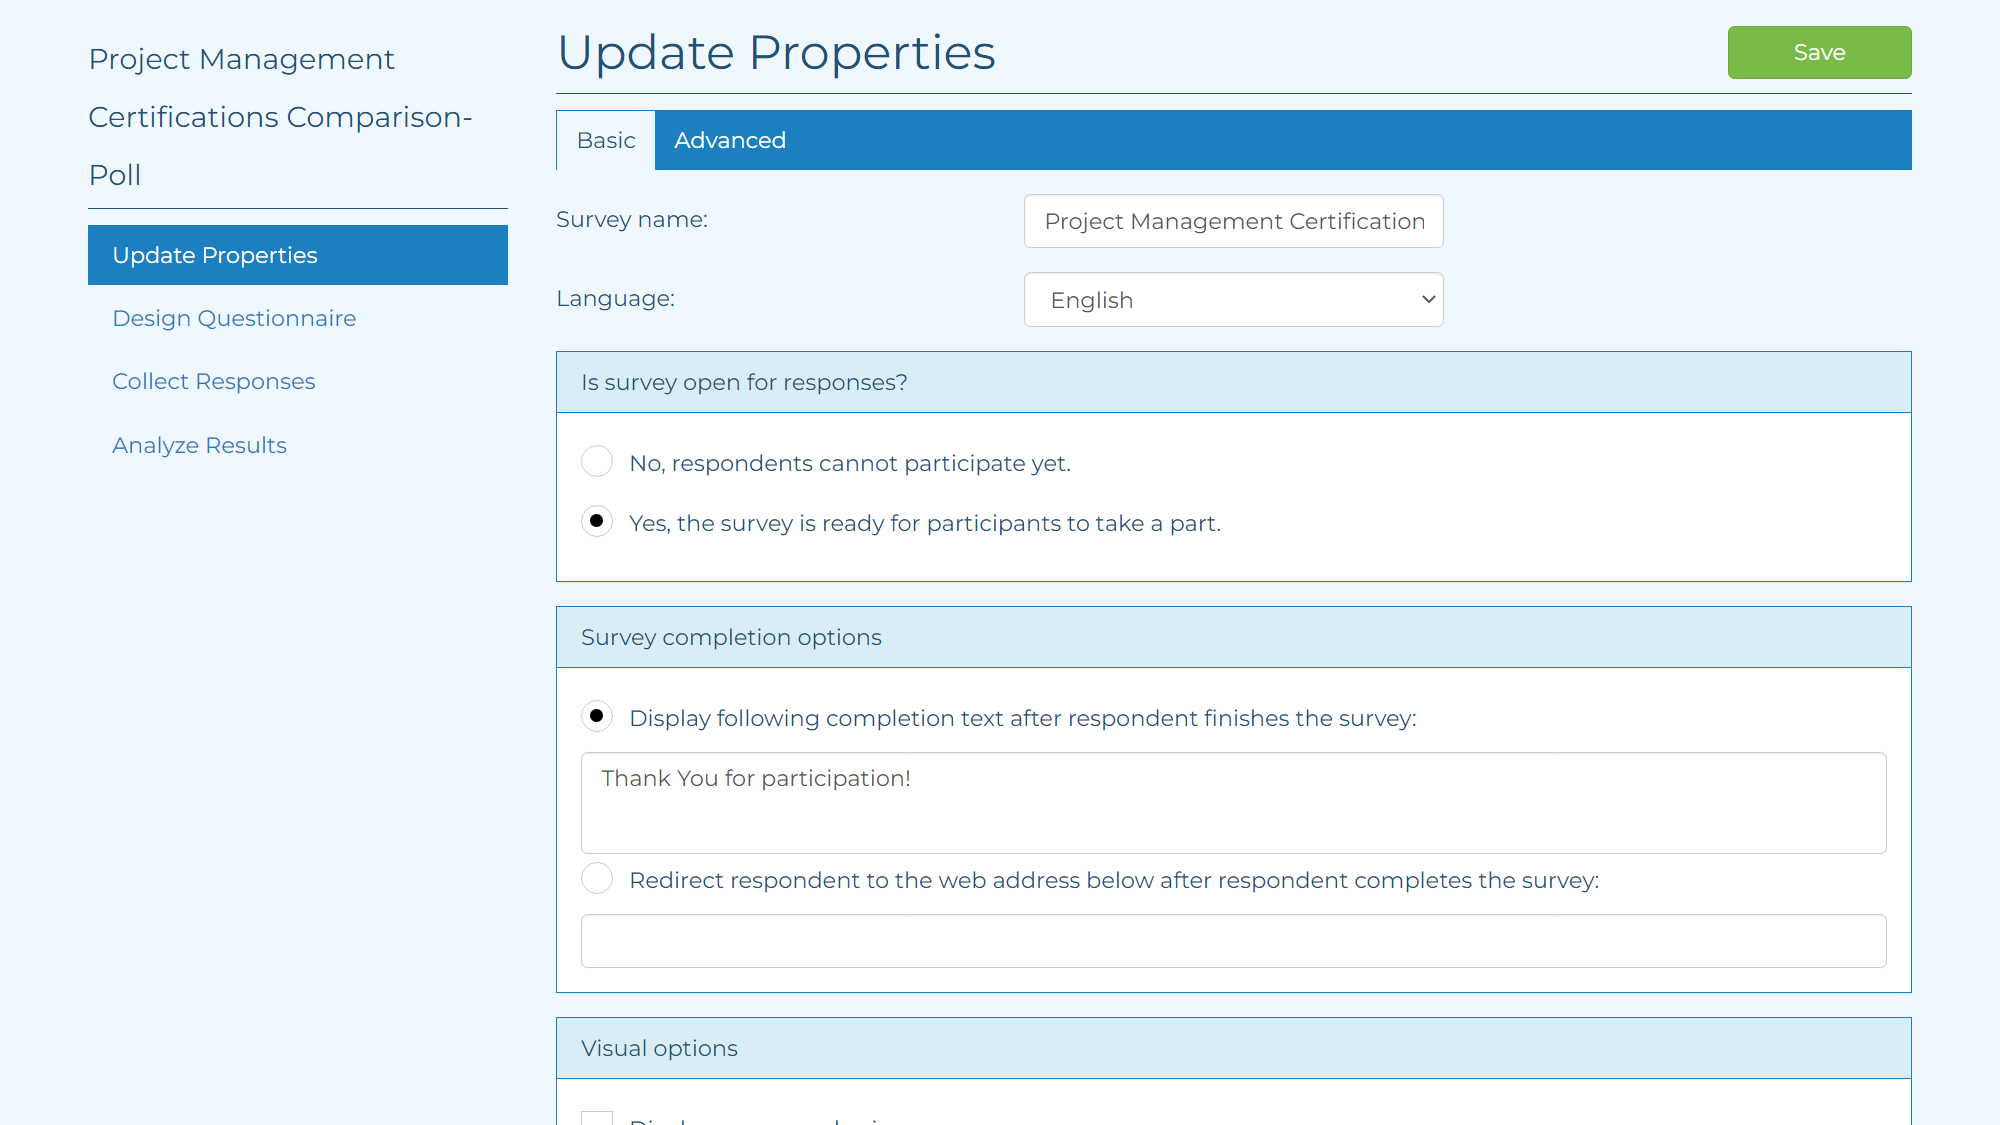Select 'No, respondents cannot participate yet'
Screen dimensions: 2000x1125
click(x=597, y=461)
